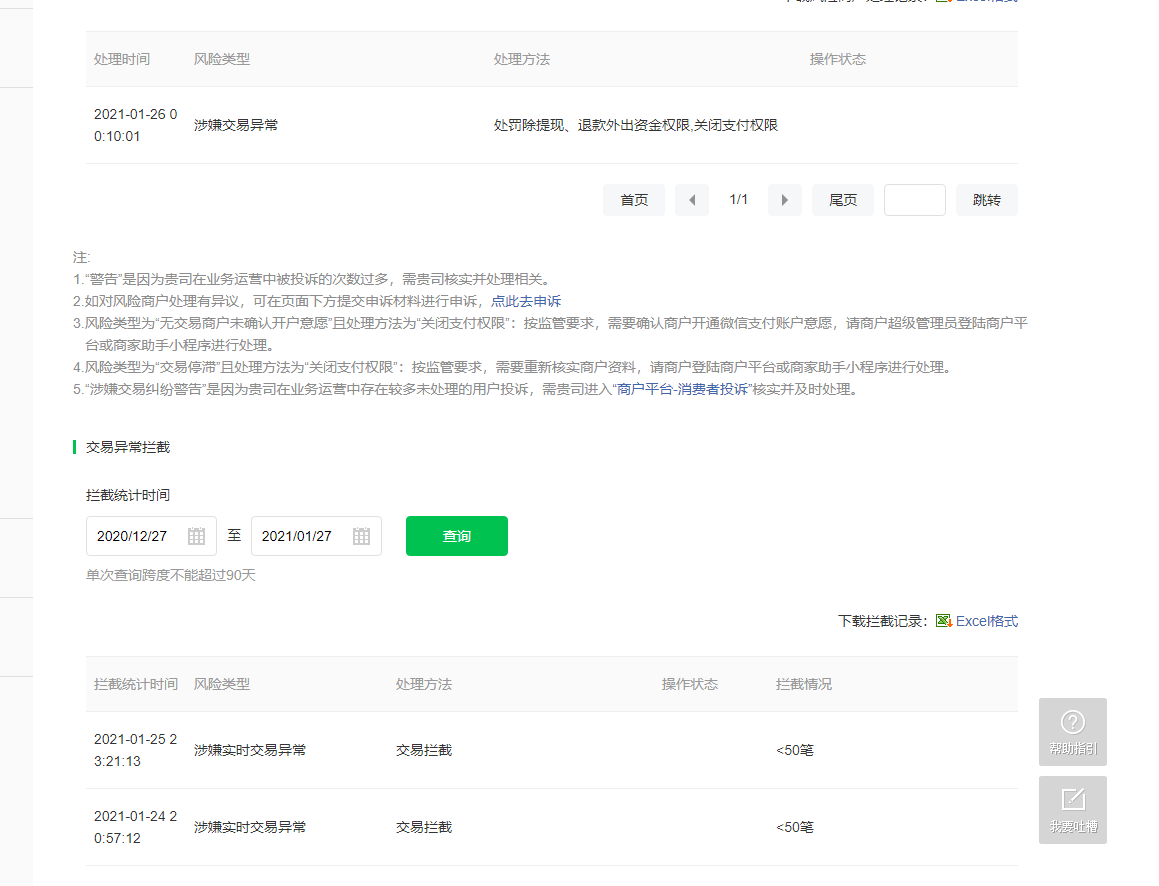Image resolution: width=1159 pixels, height=886 pixels.
Task: Select the 处理方法 header in upper table
Action: coord(522,59)
